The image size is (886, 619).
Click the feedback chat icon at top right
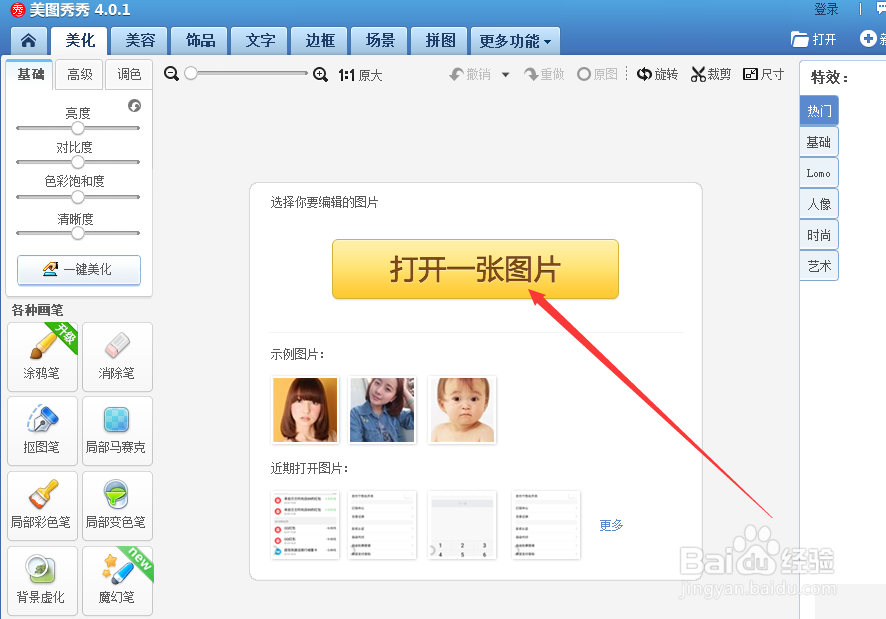click(x=880, y=8)
